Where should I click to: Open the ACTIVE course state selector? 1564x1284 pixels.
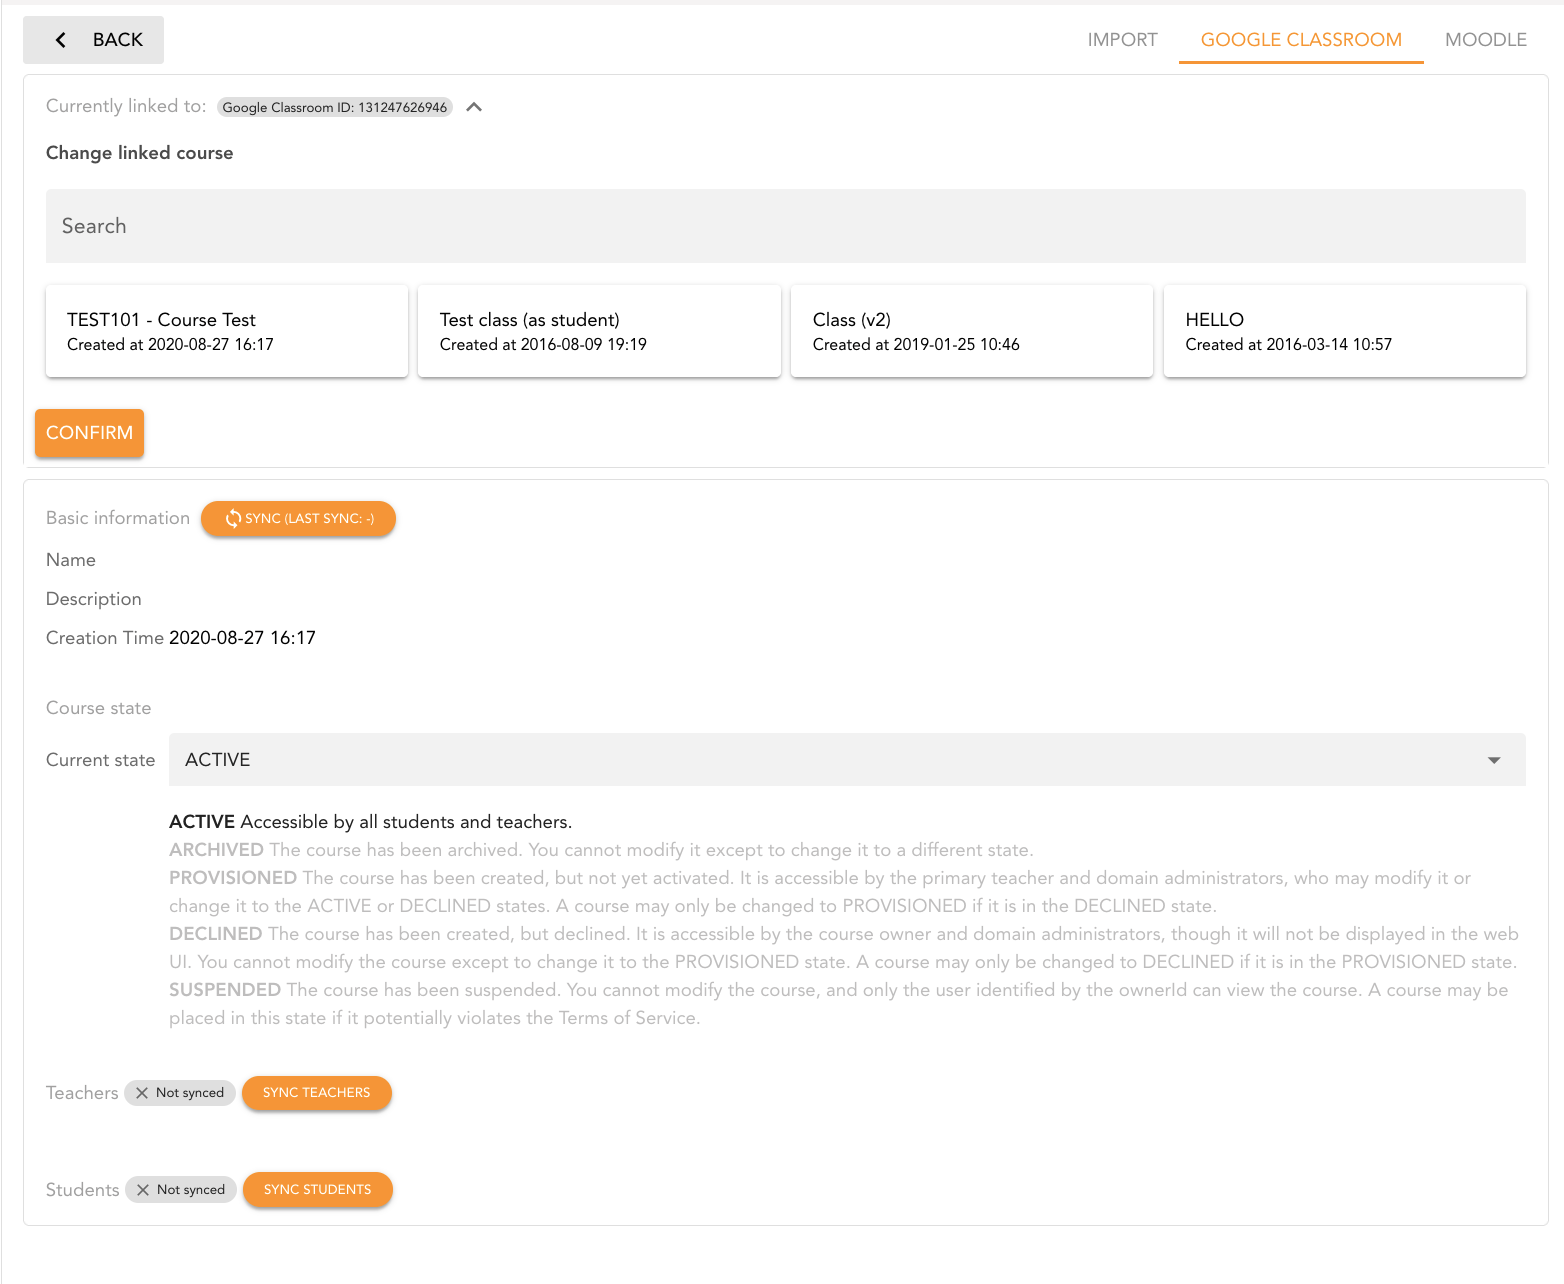tap(847, 760)
